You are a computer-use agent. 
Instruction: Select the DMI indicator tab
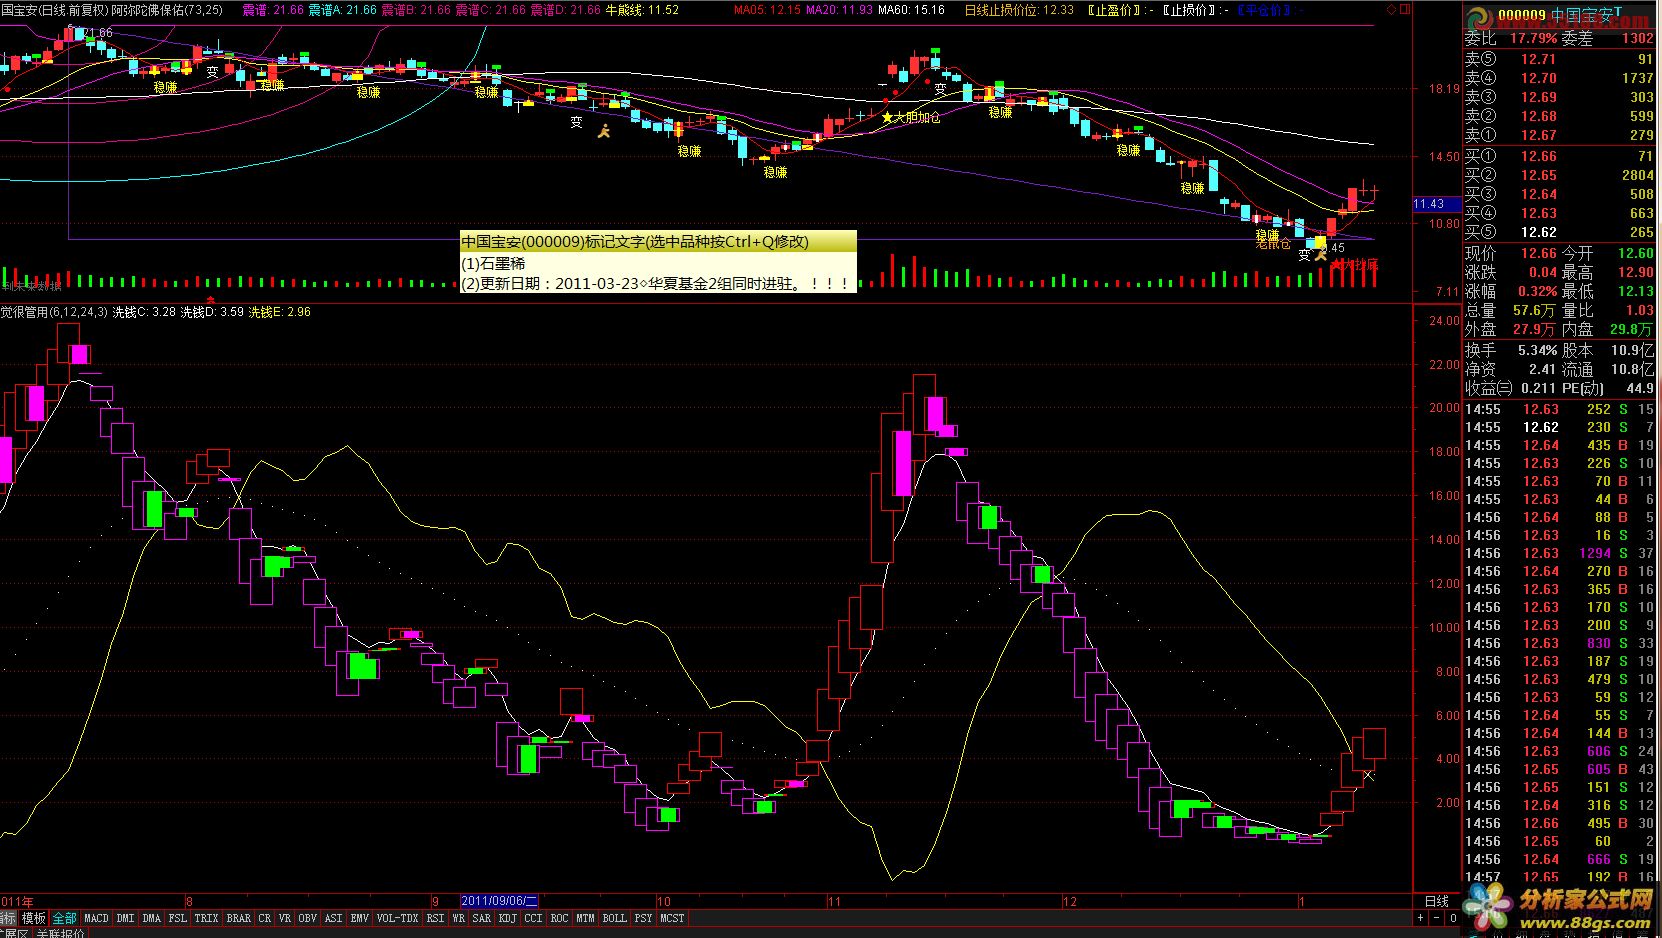pyautogui.click(x=126, y=918)
